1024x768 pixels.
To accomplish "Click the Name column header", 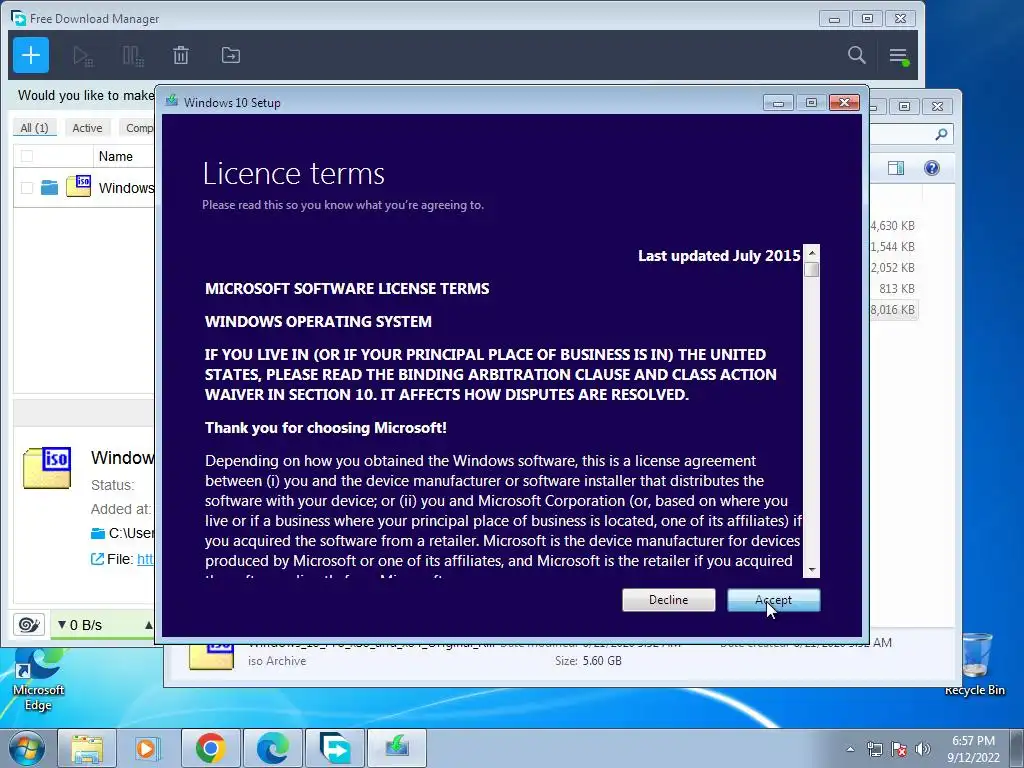I will 116,156.
